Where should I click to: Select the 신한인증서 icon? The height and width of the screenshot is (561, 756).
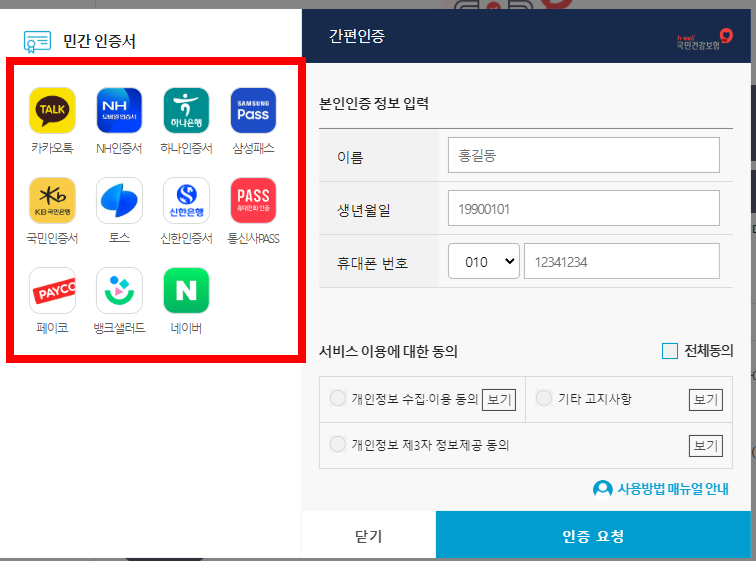(x=186, y=200)
